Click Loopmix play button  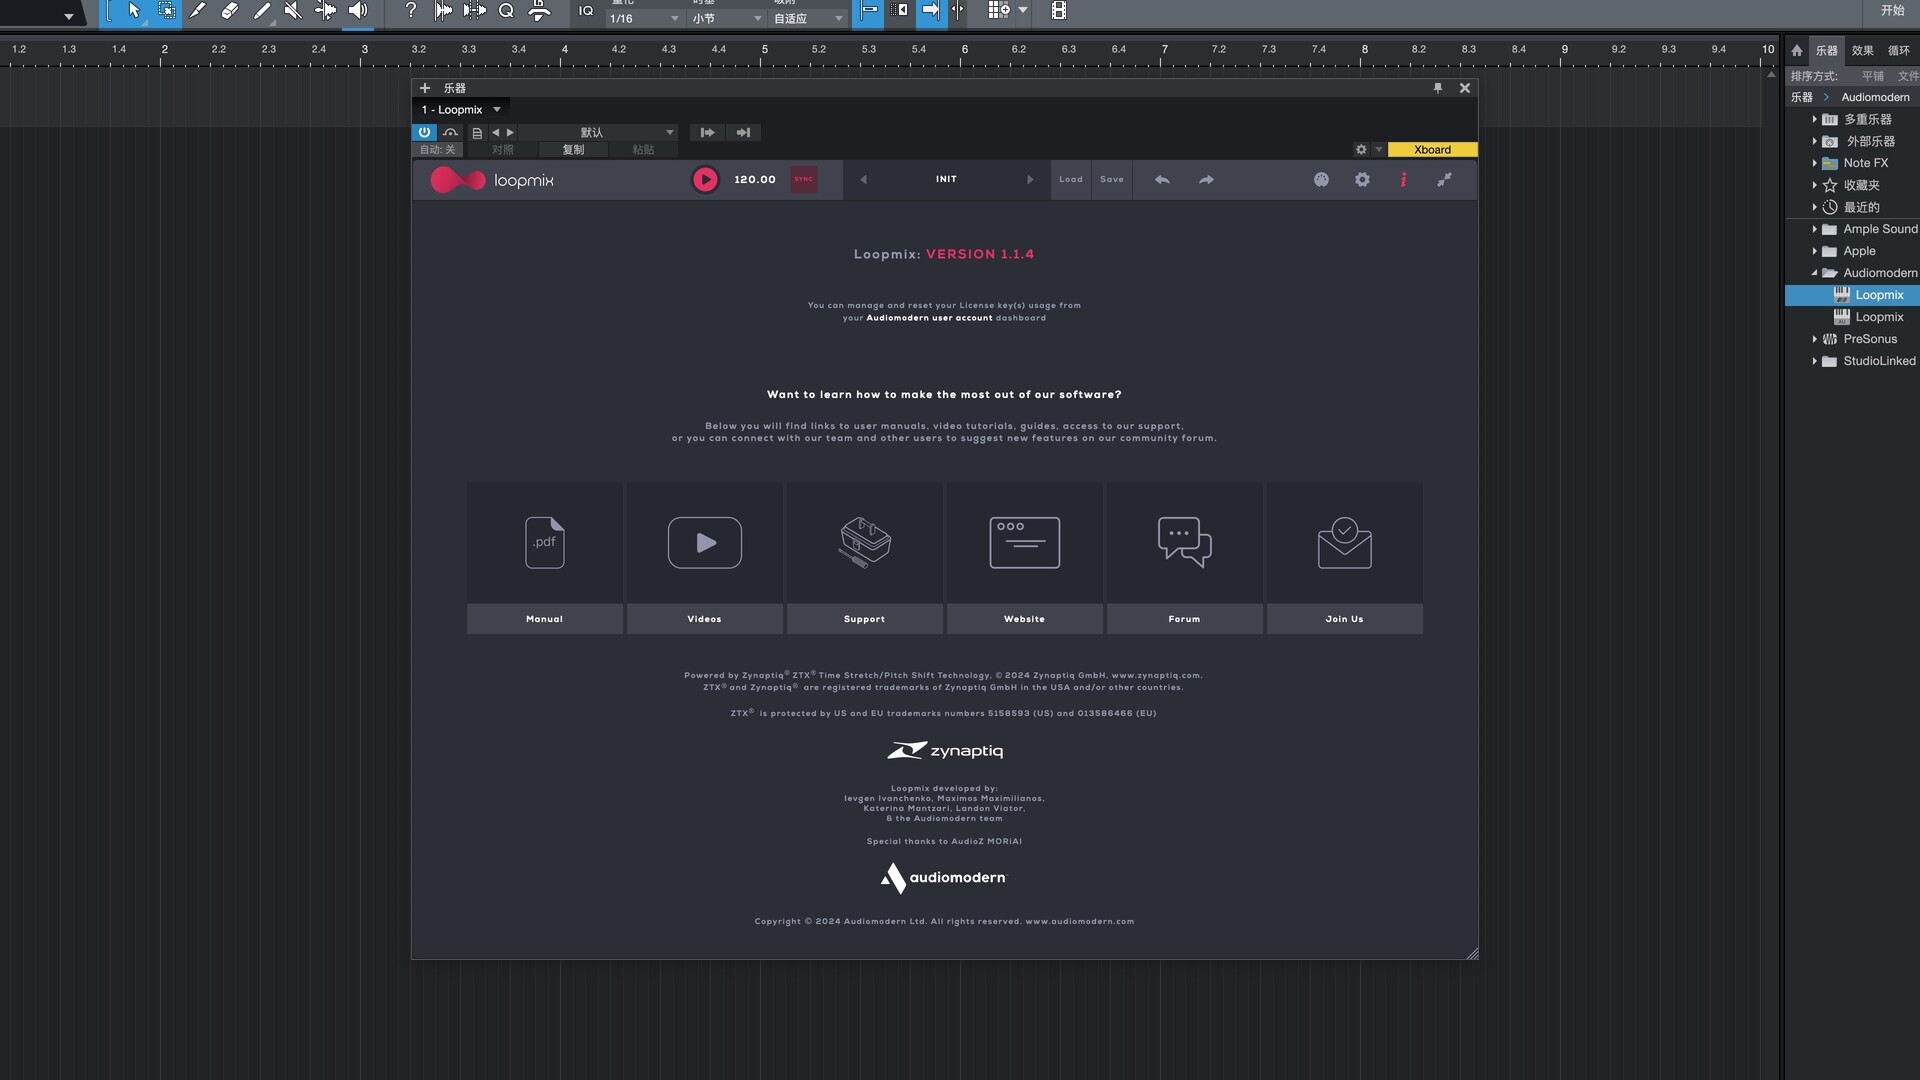[705, 180]
